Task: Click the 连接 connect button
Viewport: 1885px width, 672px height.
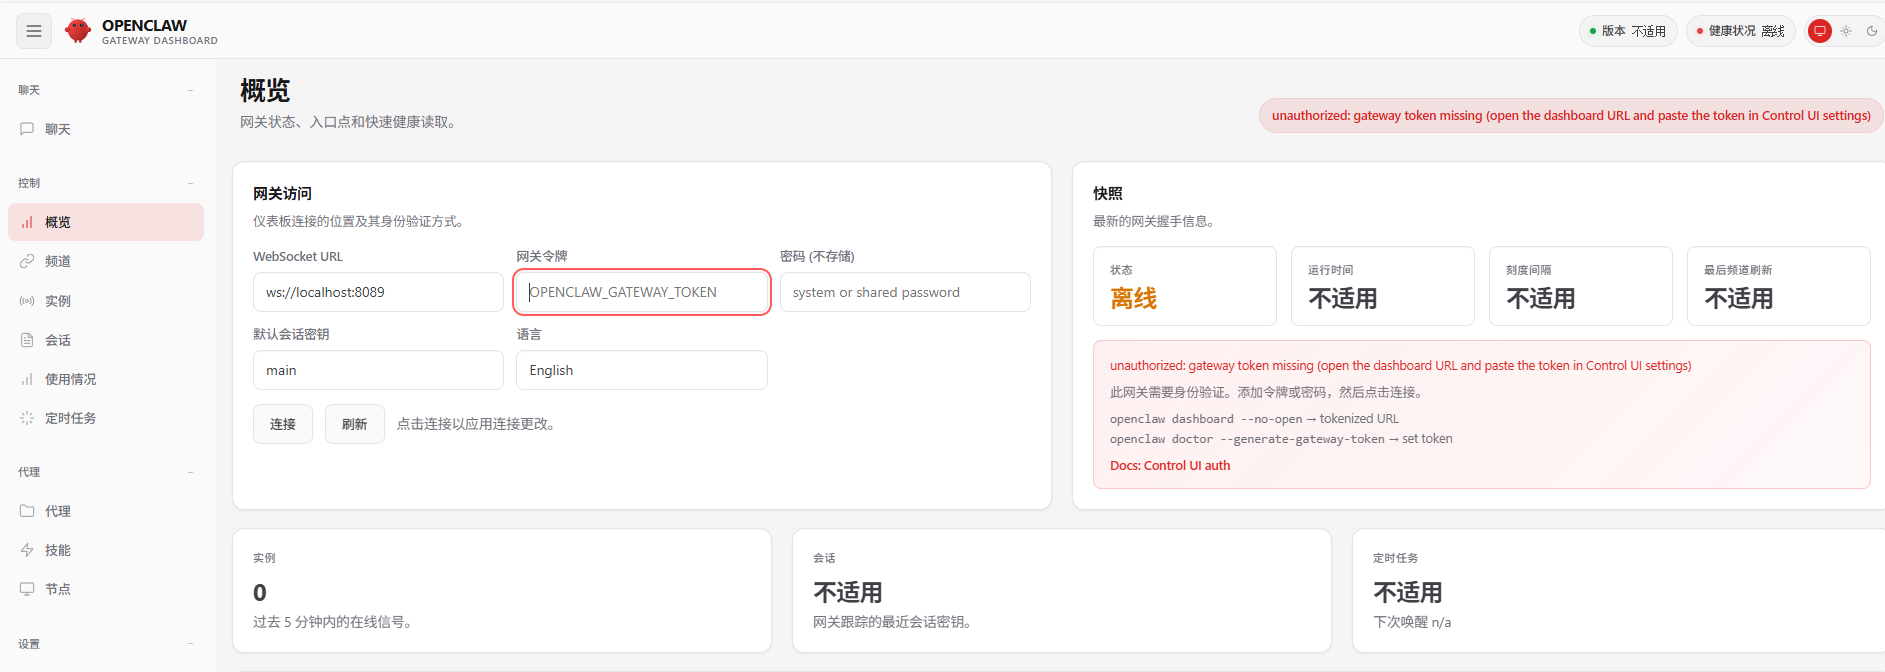Action: (x=283, y=424)
